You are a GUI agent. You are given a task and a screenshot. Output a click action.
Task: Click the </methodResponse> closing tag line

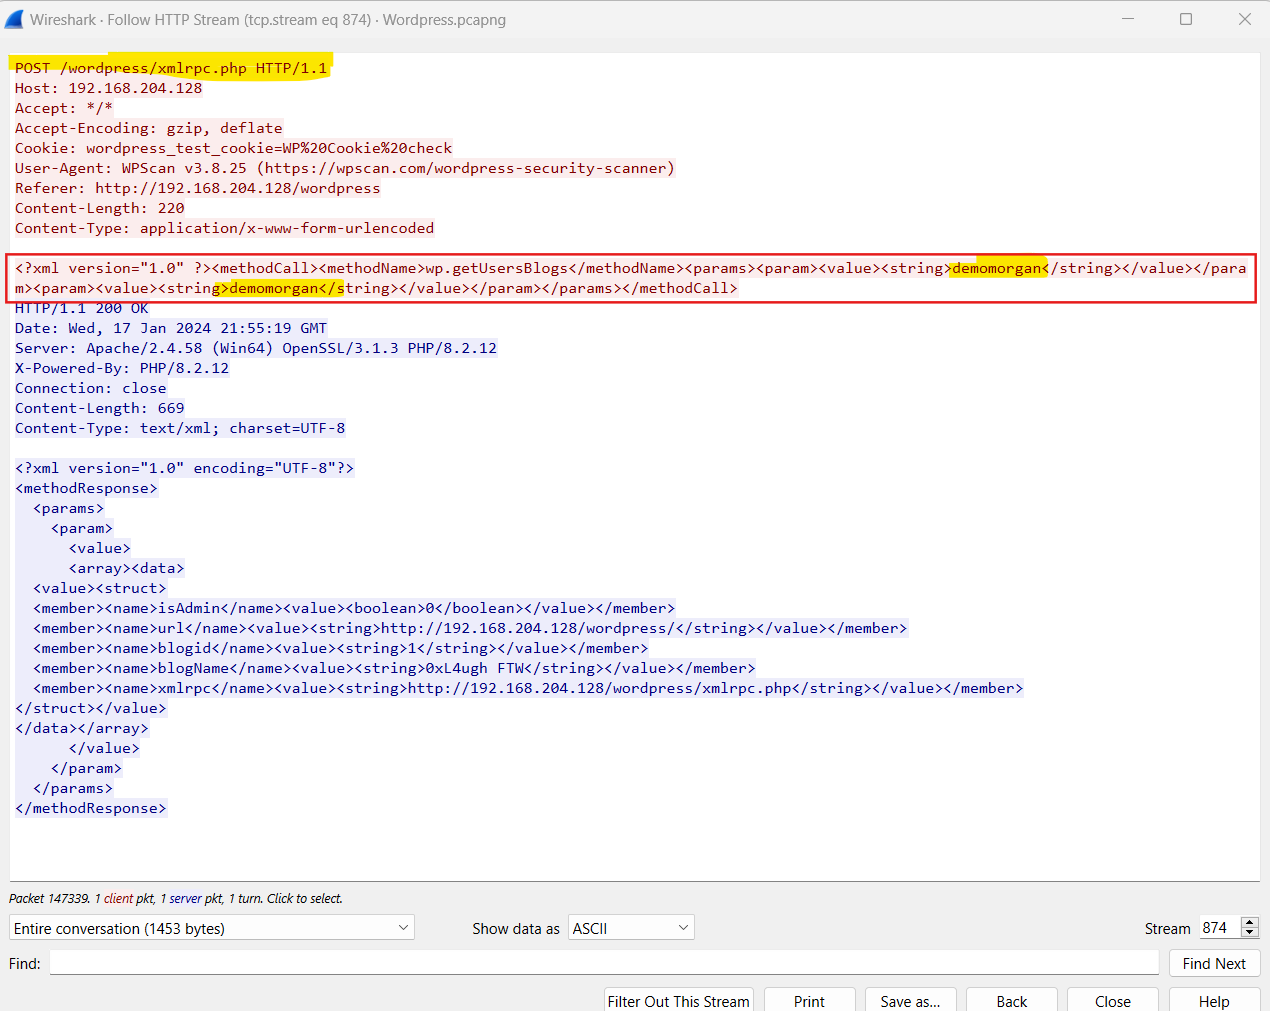point(90,808)
